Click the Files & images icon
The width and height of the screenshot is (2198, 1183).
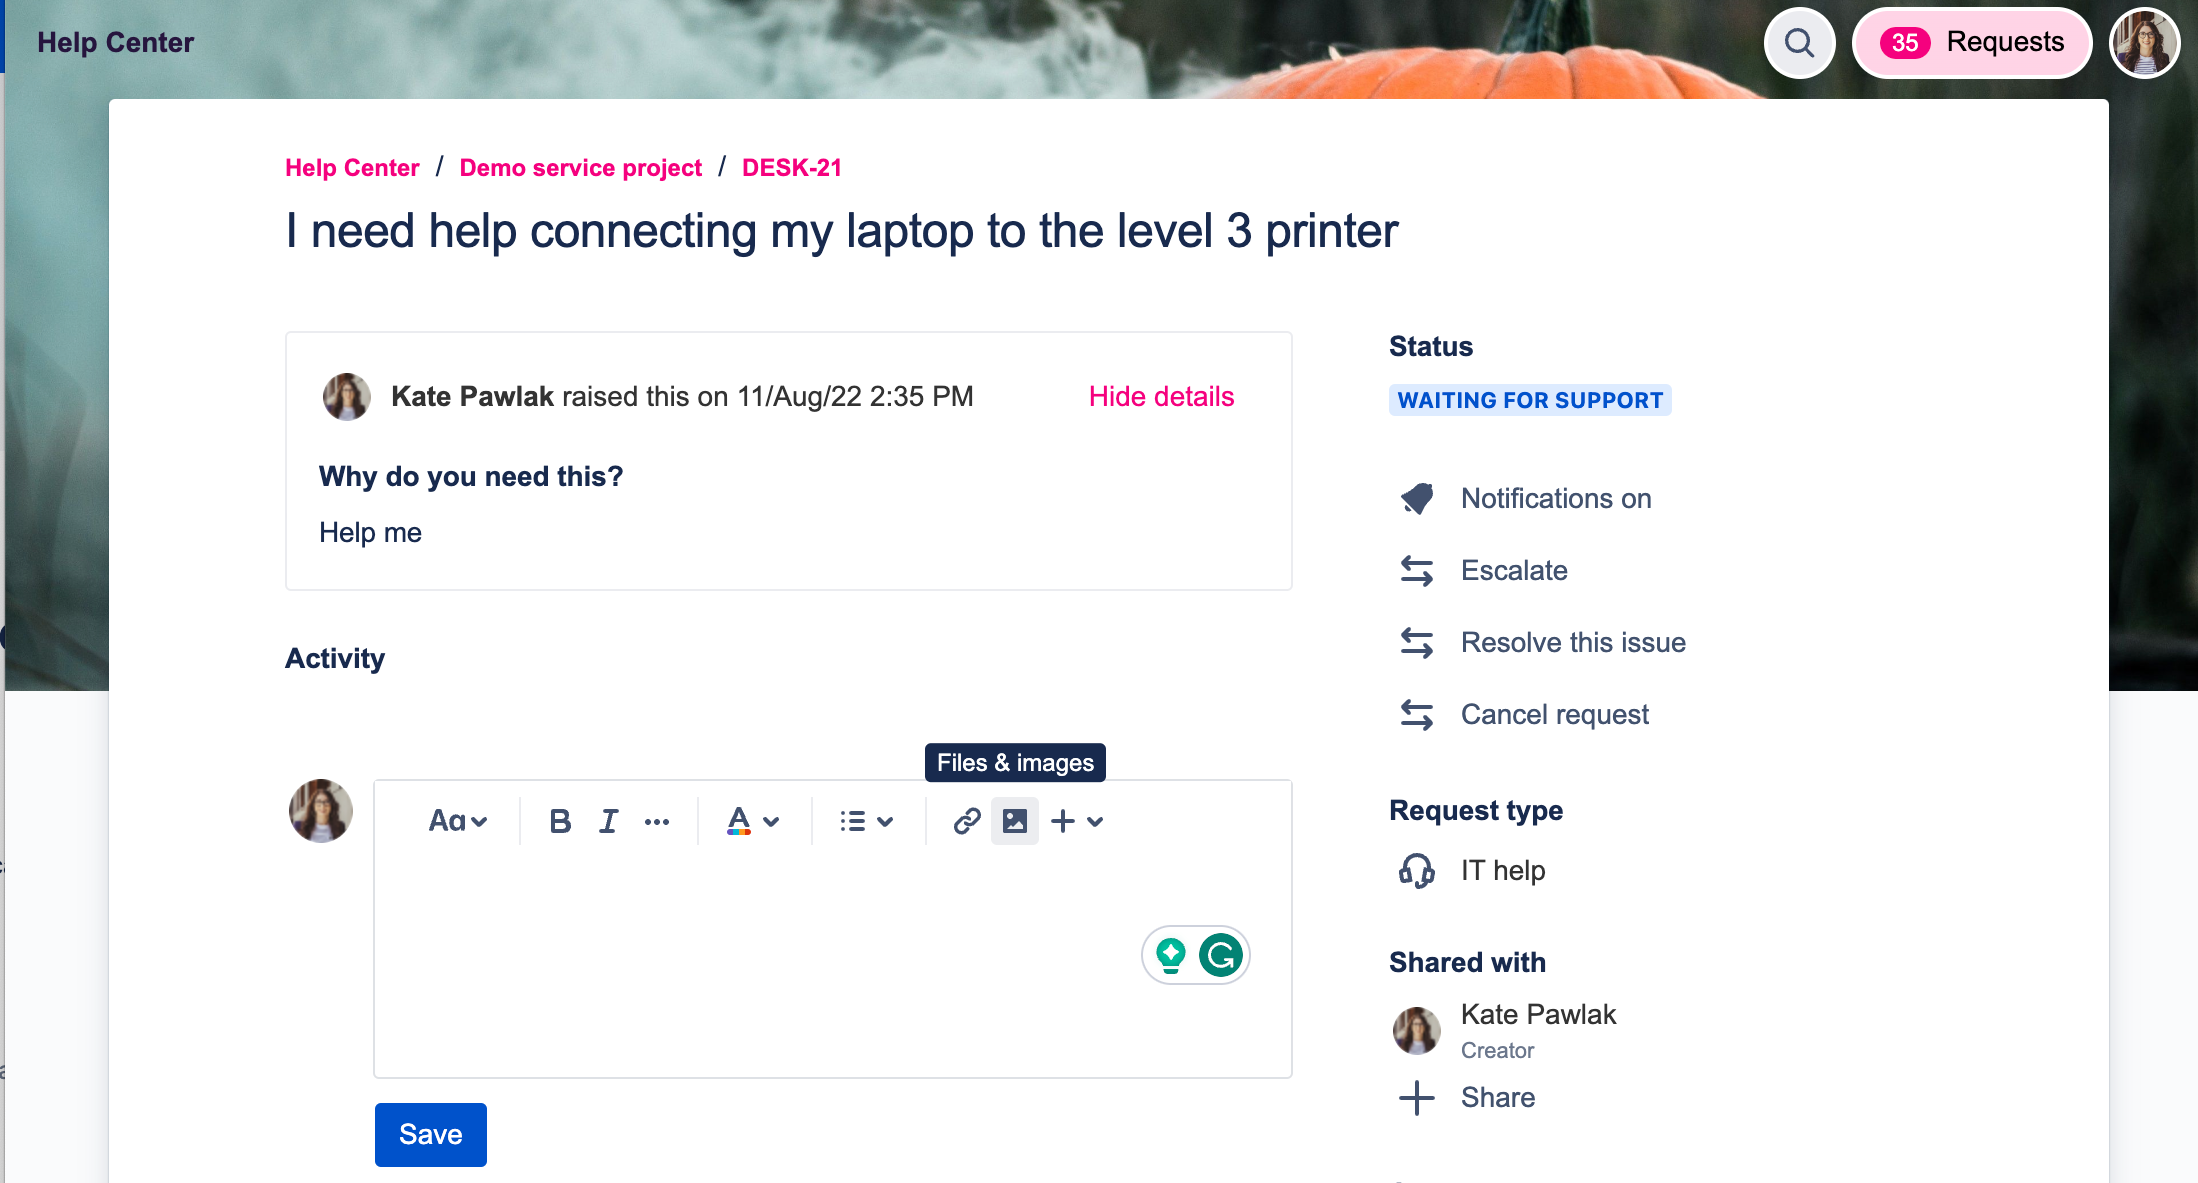(x=1014, y=821)
